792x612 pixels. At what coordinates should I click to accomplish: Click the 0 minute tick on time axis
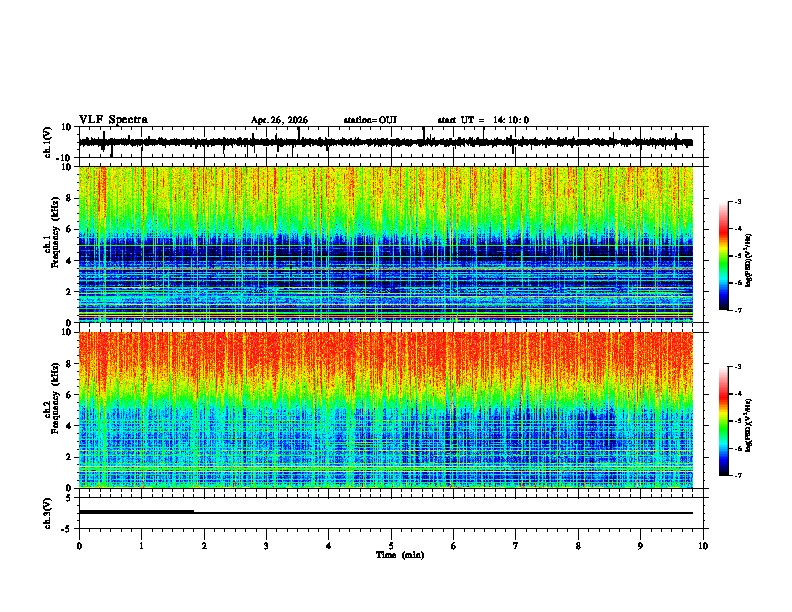(79, 546)
